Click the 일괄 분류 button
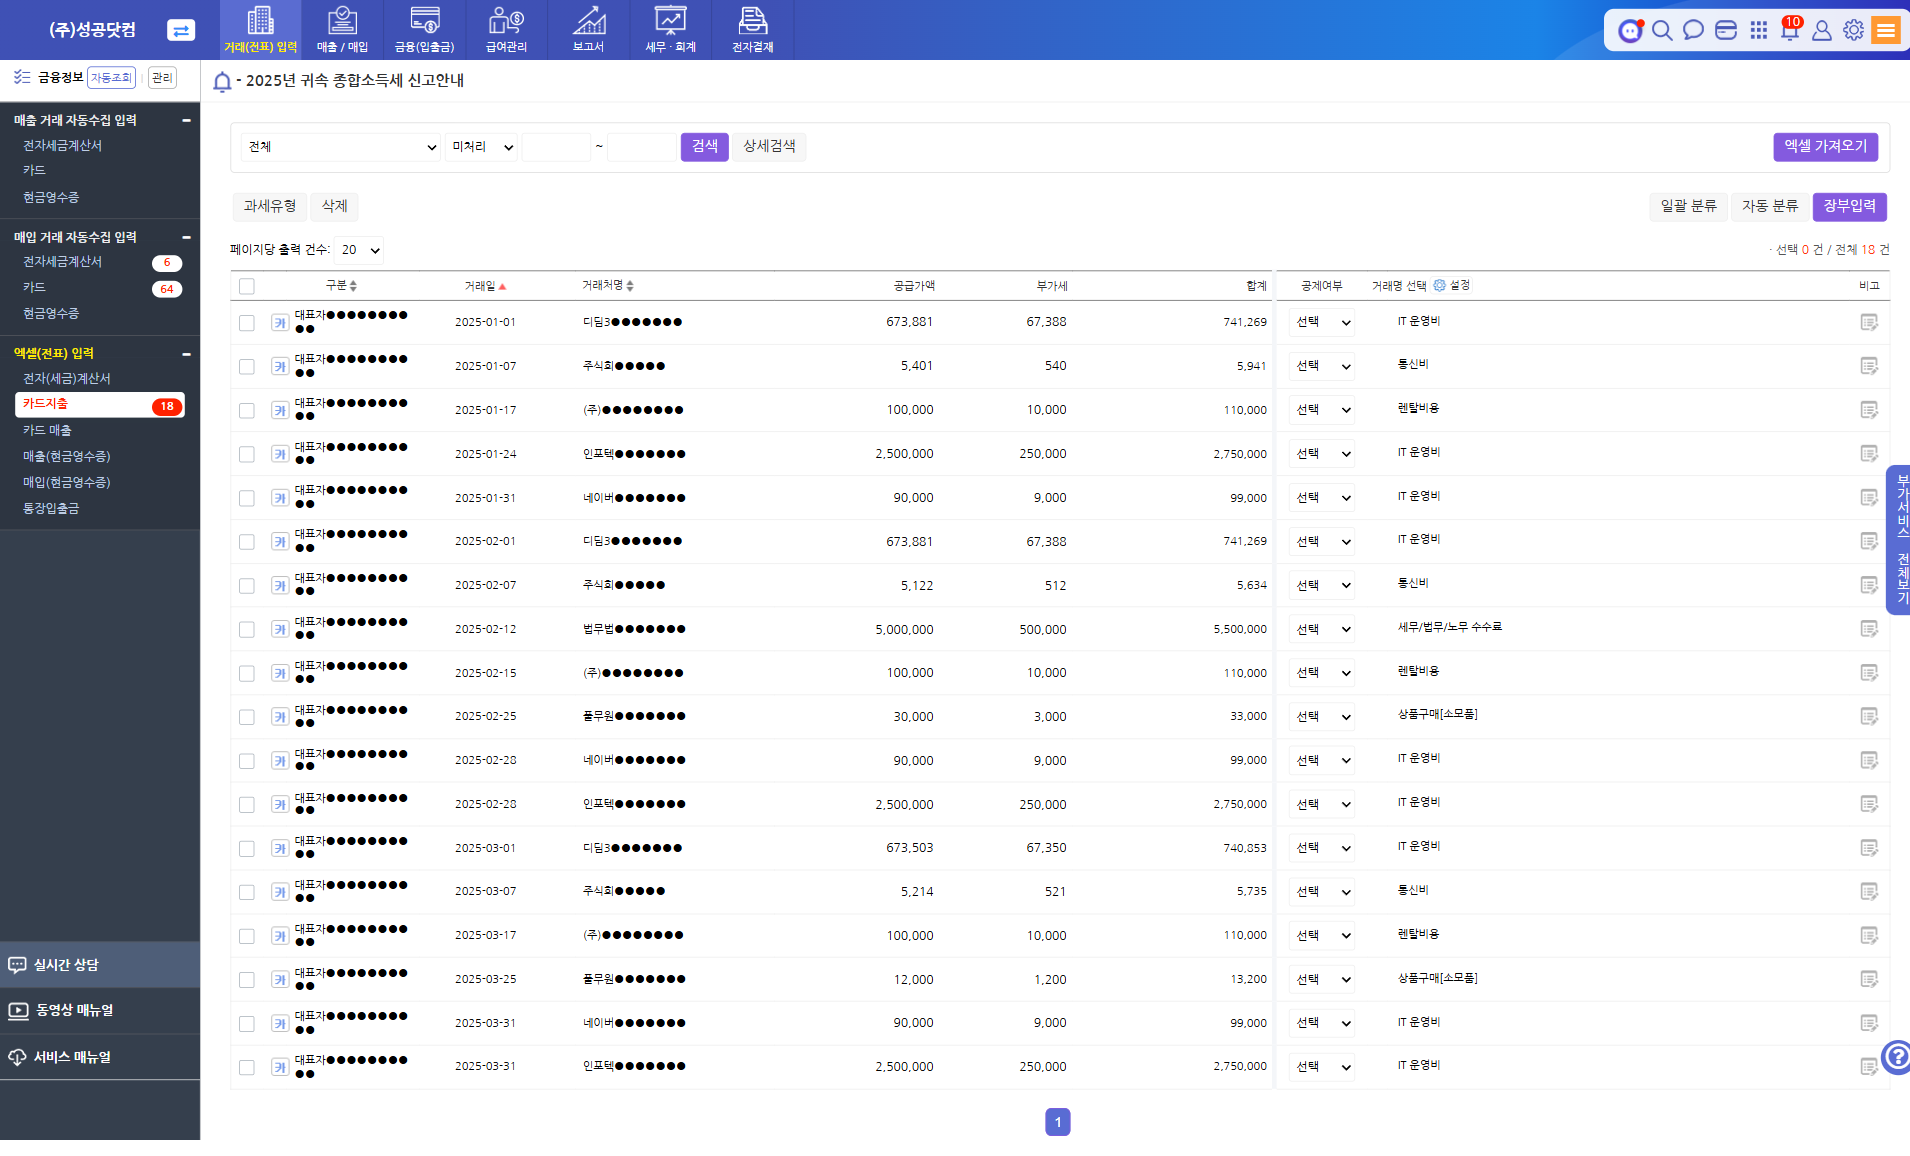Viewport: 1910px width, 1156px height. click(x=1688, y=206)
